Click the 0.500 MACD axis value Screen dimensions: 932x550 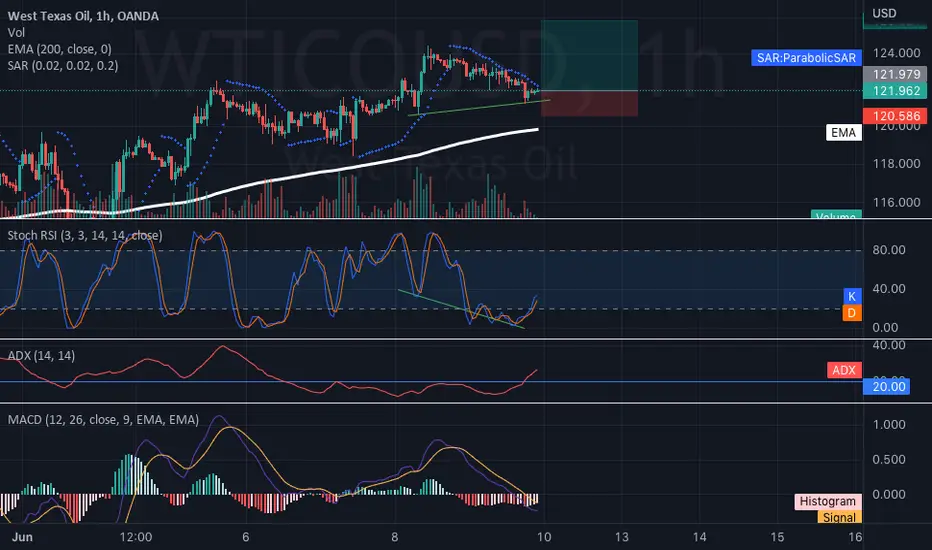click(889, 459)
